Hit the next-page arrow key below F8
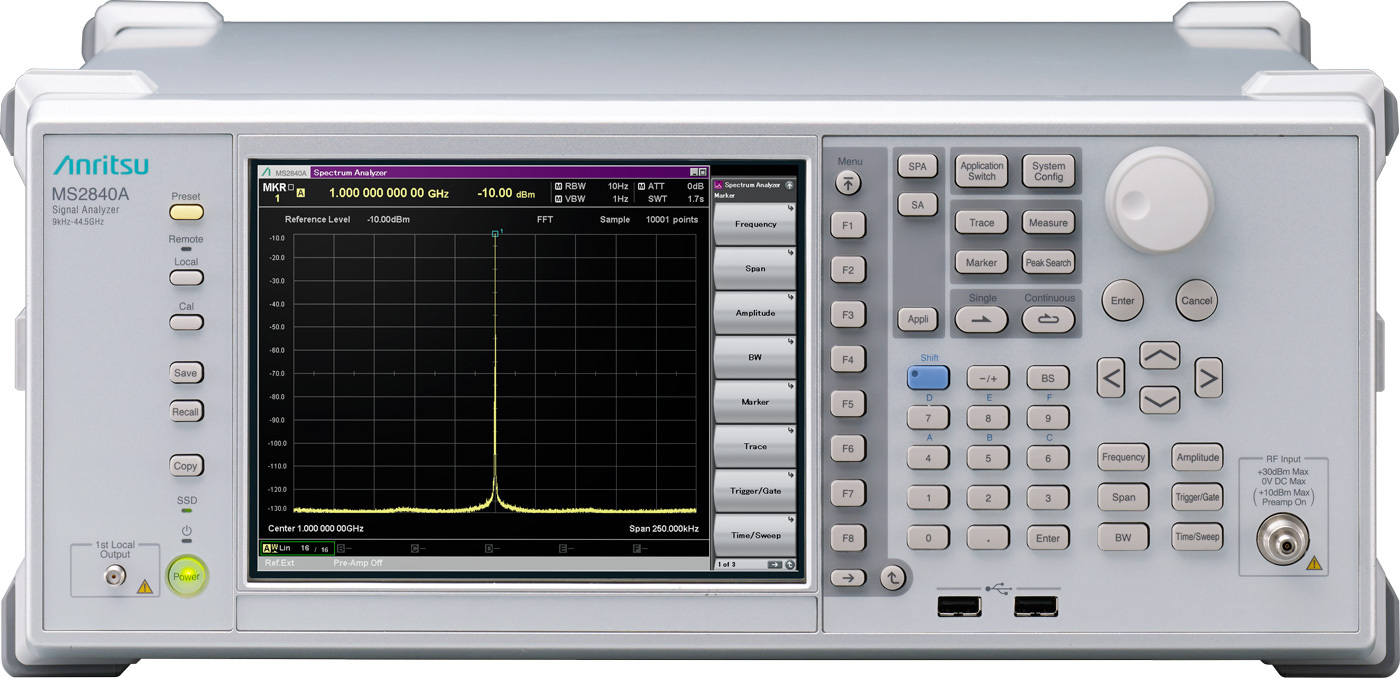The height and width of the screenshot is (678, 1400). tap(848, 578)
